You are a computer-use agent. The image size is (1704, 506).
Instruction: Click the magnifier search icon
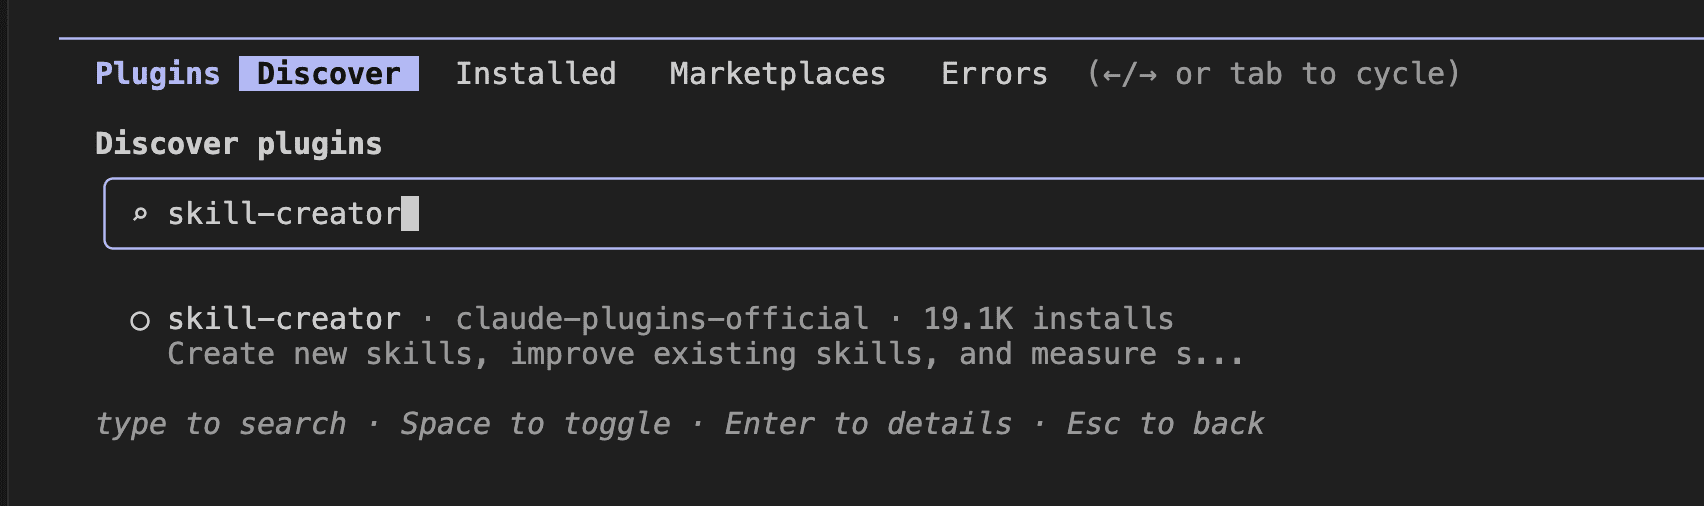click(x=140, y=214)
